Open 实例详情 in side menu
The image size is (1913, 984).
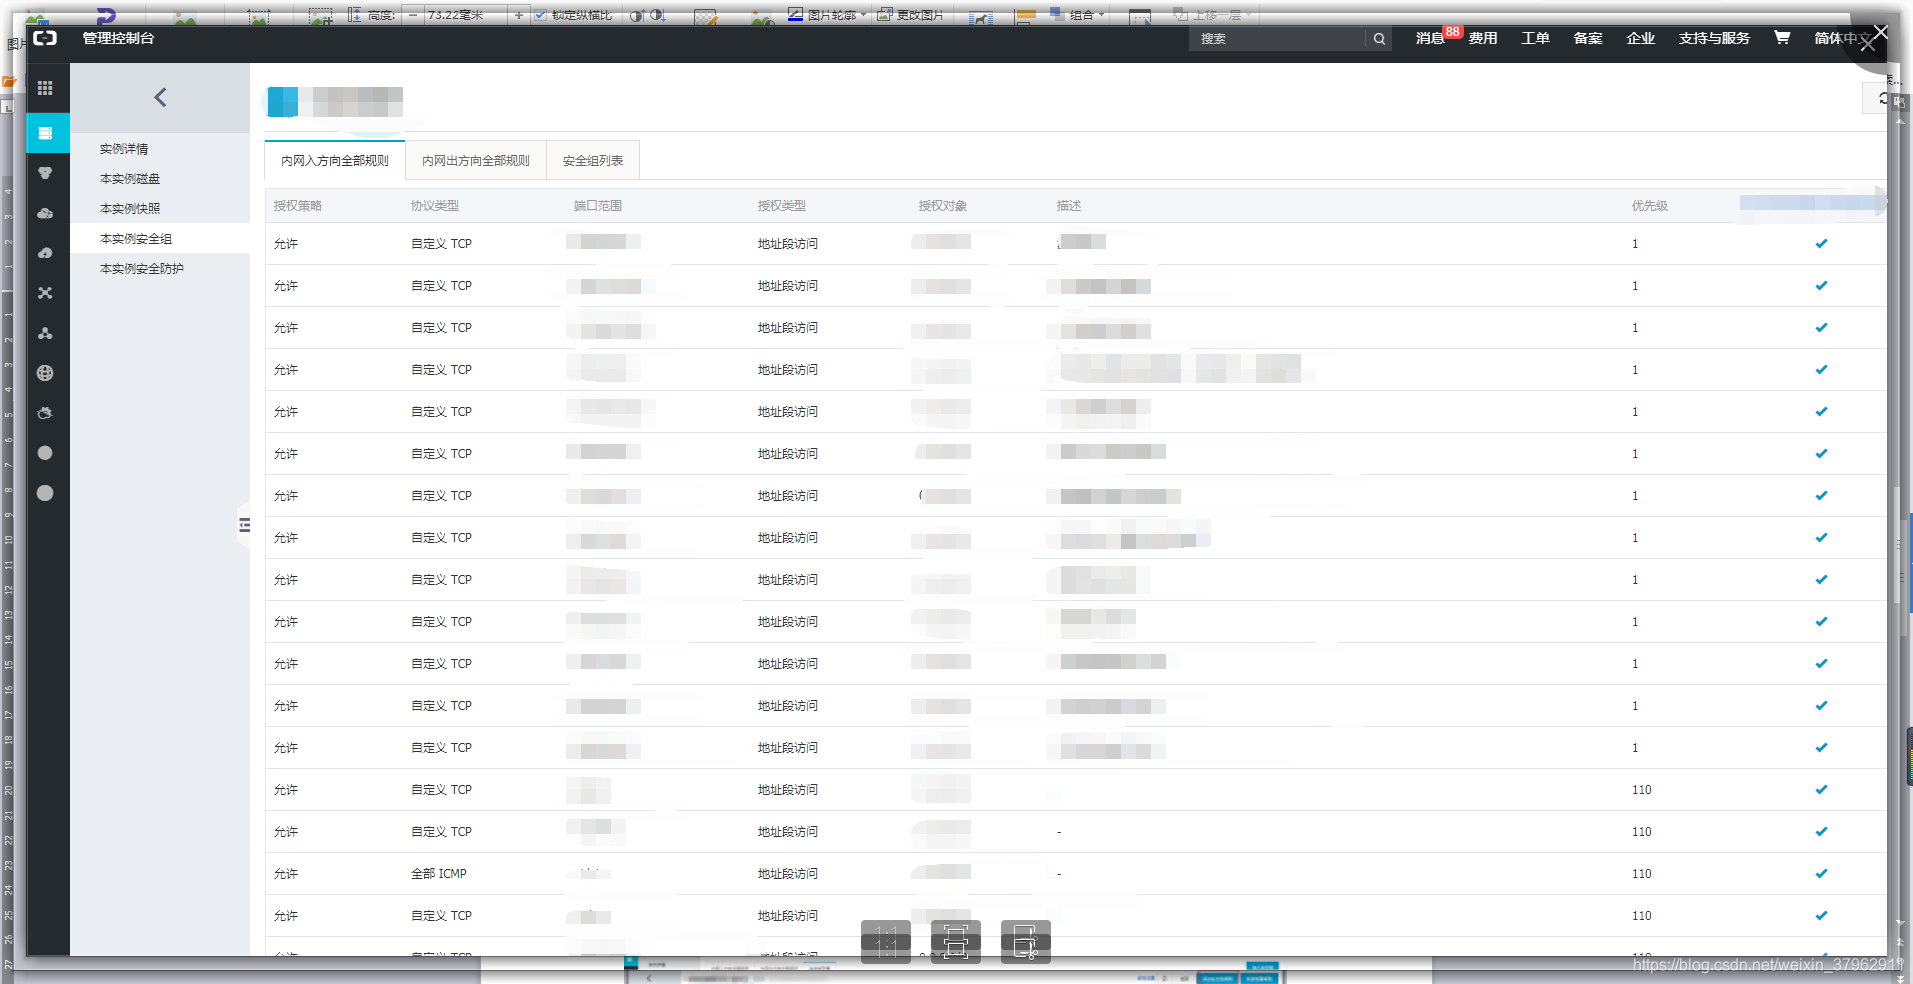click(124, 149)
